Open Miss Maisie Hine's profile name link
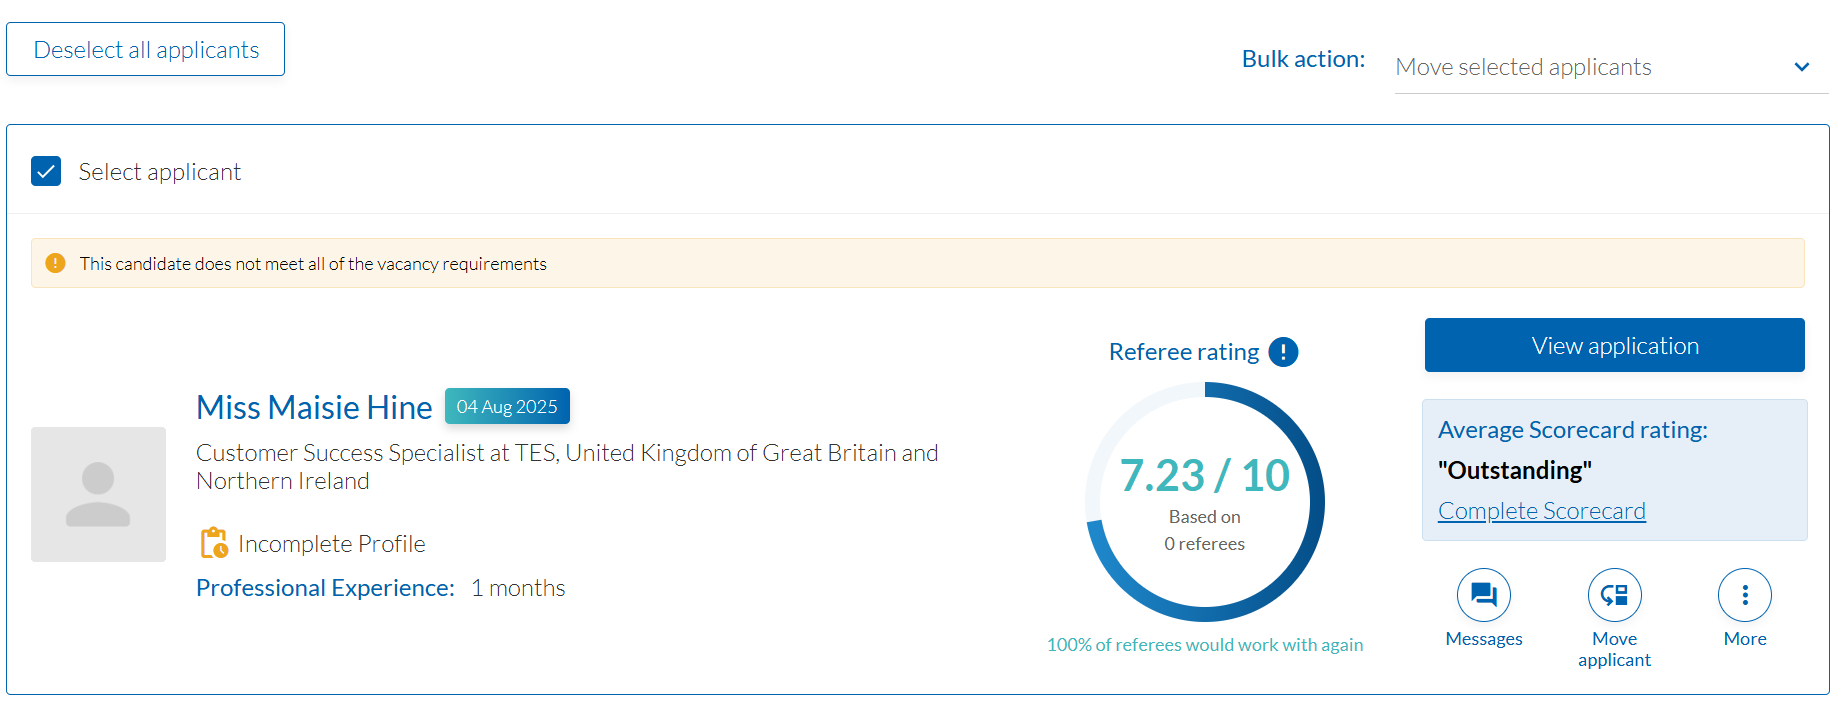The image size is (1836, 705). click(314, 407)
